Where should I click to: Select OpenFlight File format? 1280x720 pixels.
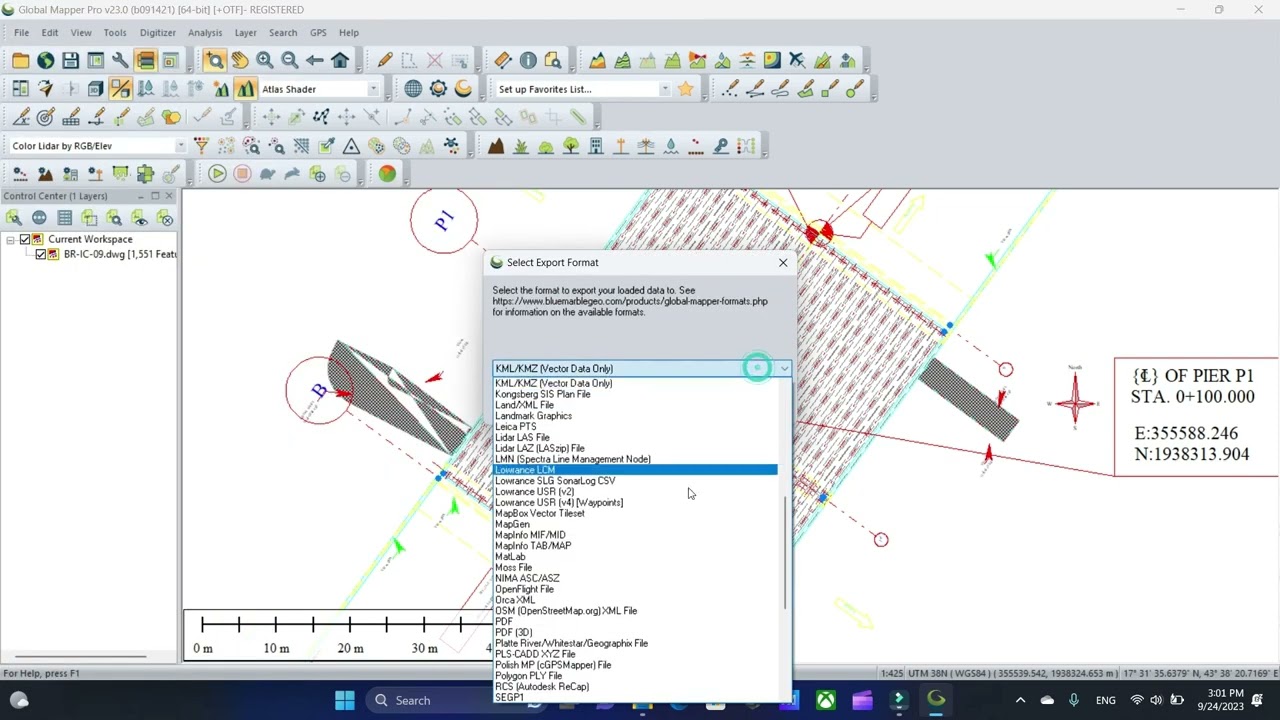tap(635, 589)
